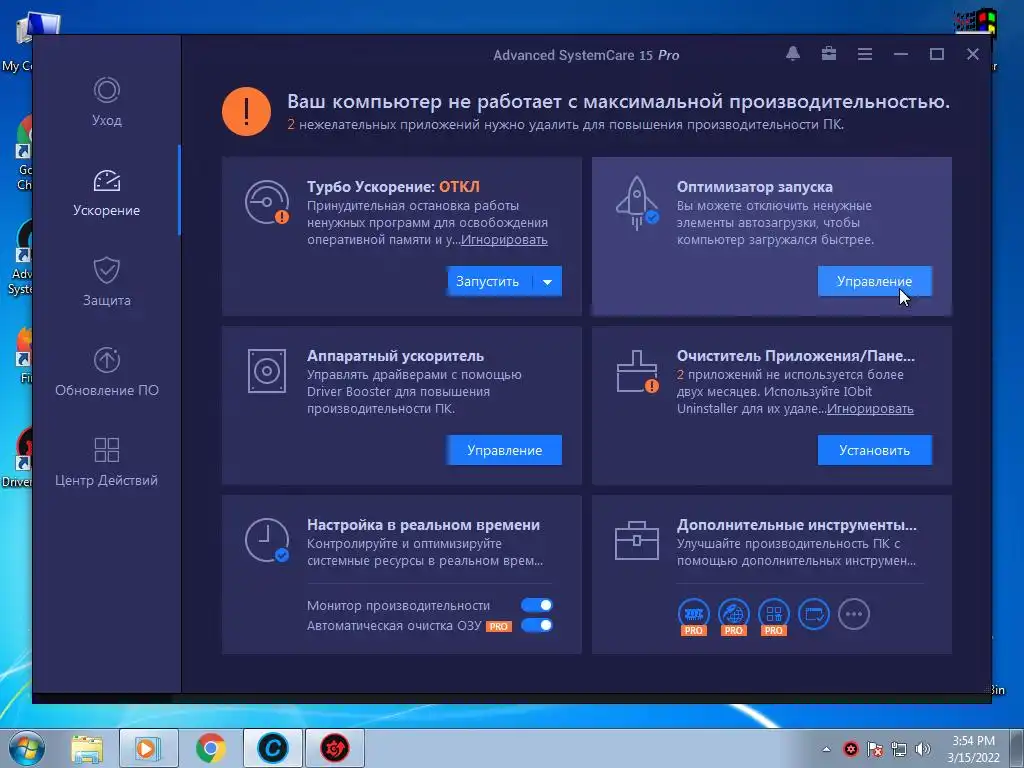Click the Дополнительные инструменты toolbox icon
1024x768 pixels.
point(637,540)
